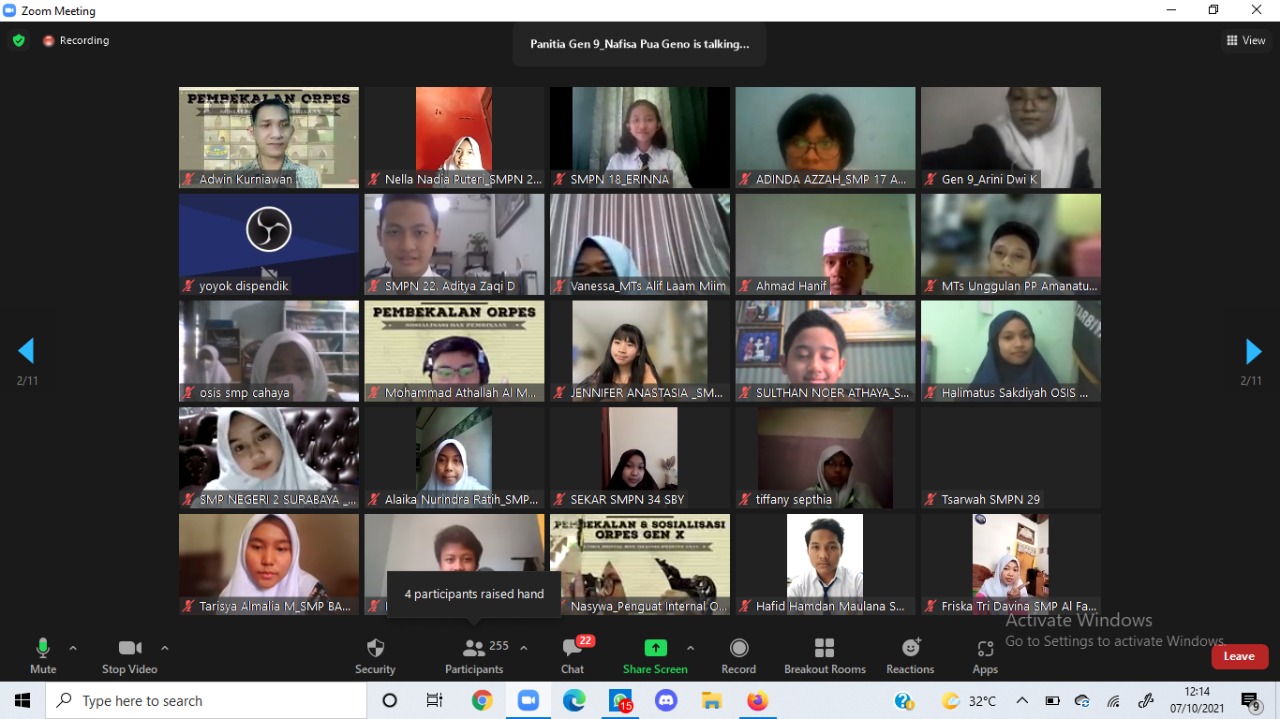Select Nella Nadia Puteri video tile
Viewport: 1280px width, 719px height.
[454, 137]
